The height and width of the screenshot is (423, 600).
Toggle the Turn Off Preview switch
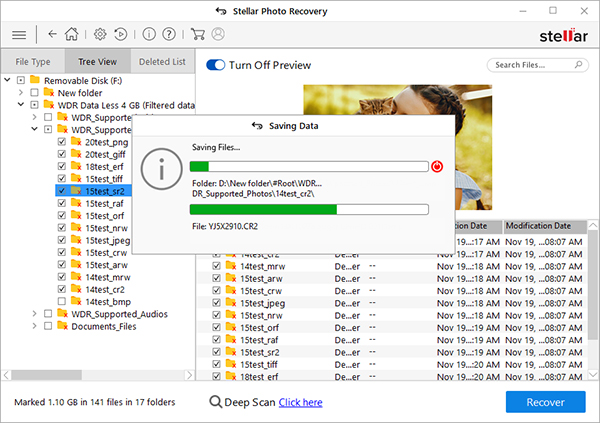[x=215, y=65]
